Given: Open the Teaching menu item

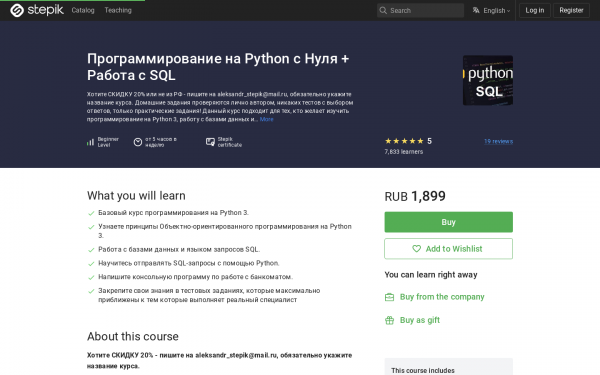Looking at the screenshot, I should pos(118,10).
